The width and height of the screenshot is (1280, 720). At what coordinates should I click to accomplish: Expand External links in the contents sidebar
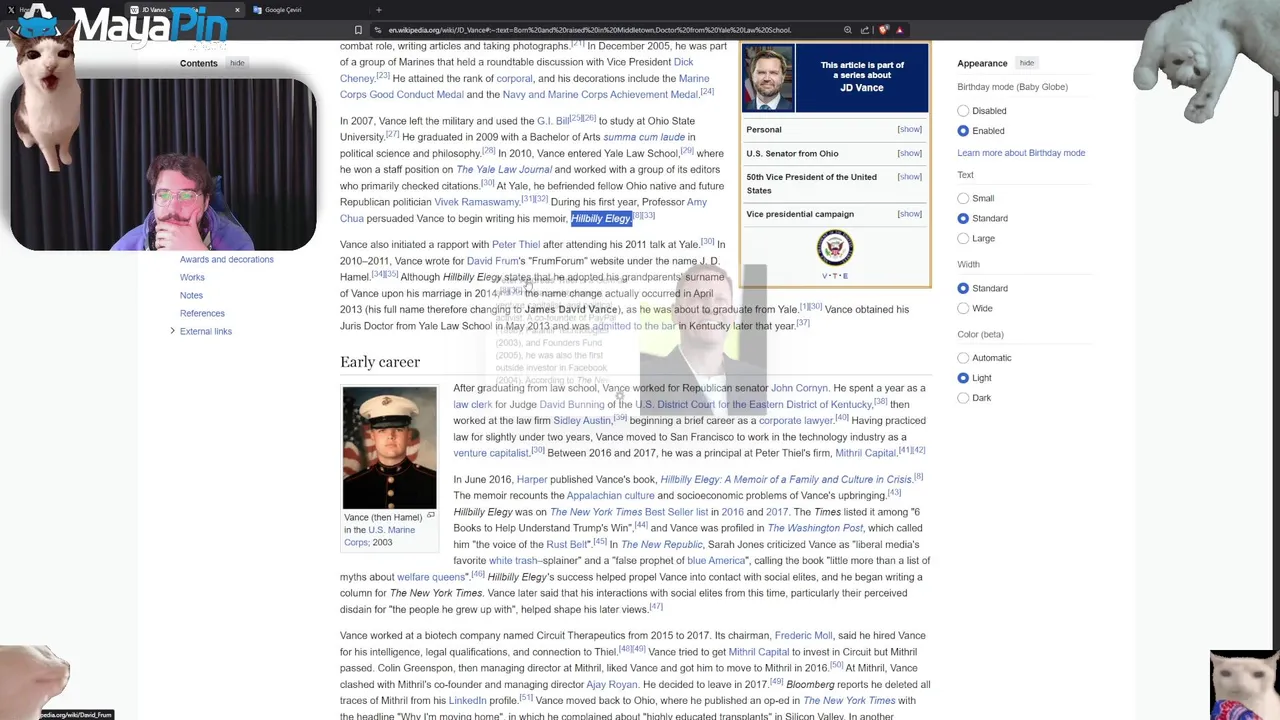pos(172,331)
